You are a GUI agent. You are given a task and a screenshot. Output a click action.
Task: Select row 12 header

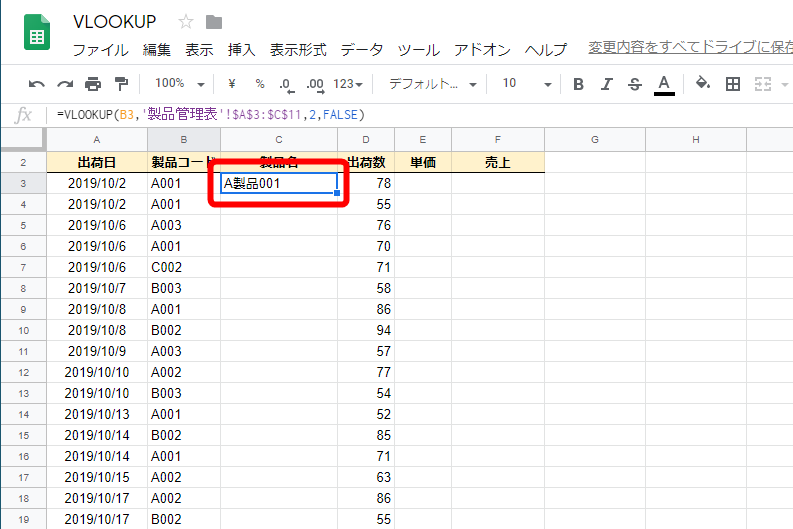pyautogui.click(x=23, y=372)
